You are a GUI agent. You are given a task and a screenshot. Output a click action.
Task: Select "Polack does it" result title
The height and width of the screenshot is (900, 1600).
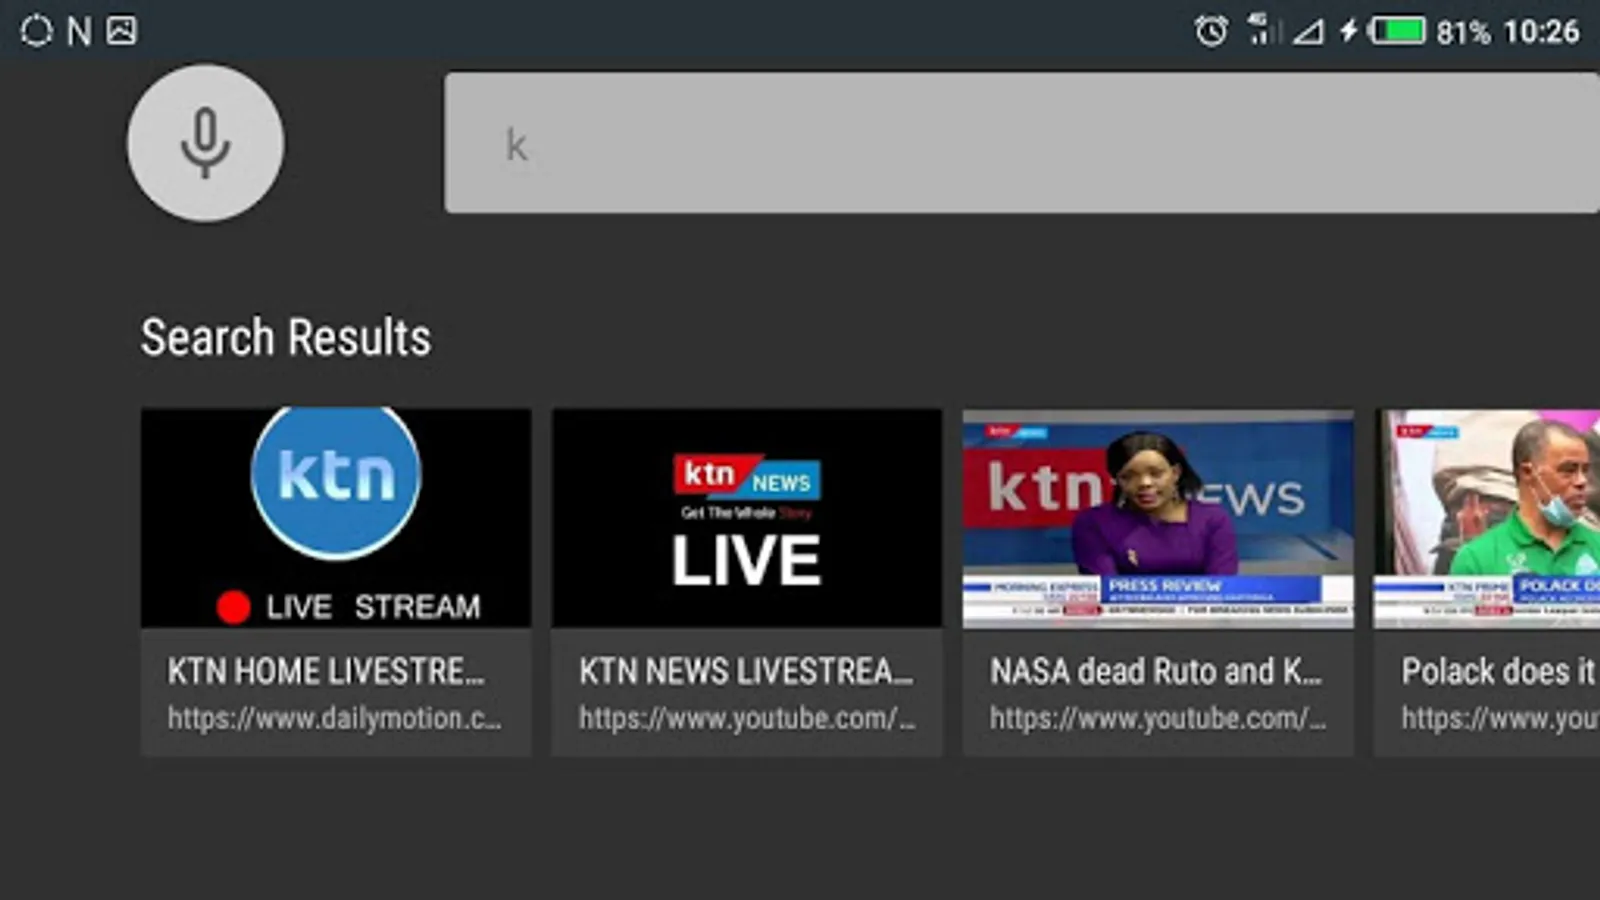point(1498,671)
